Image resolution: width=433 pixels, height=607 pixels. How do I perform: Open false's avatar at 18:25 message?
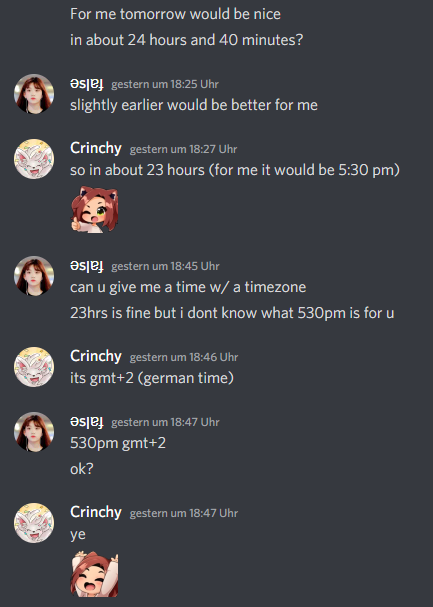click(x=34, y=94)
